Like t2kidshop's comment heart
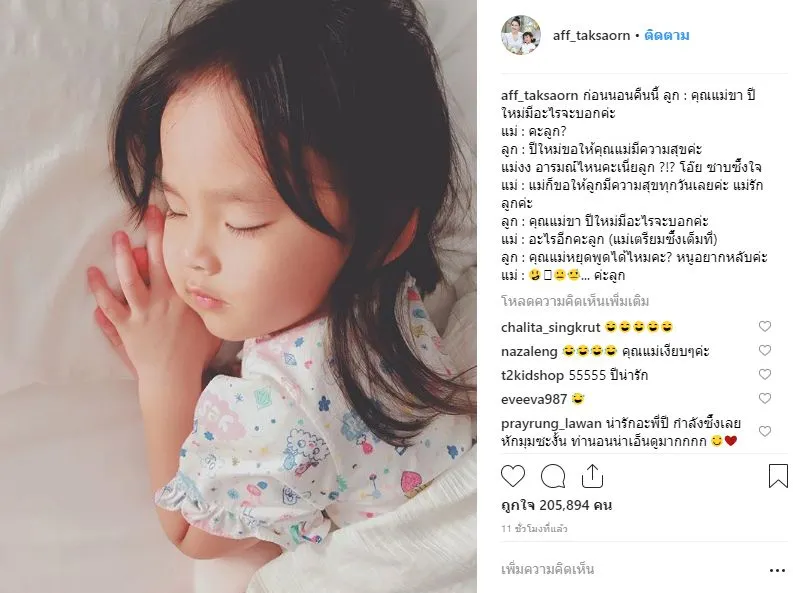Image resolution: width=793 pixels, height=593 pixels. coord(765,374)
